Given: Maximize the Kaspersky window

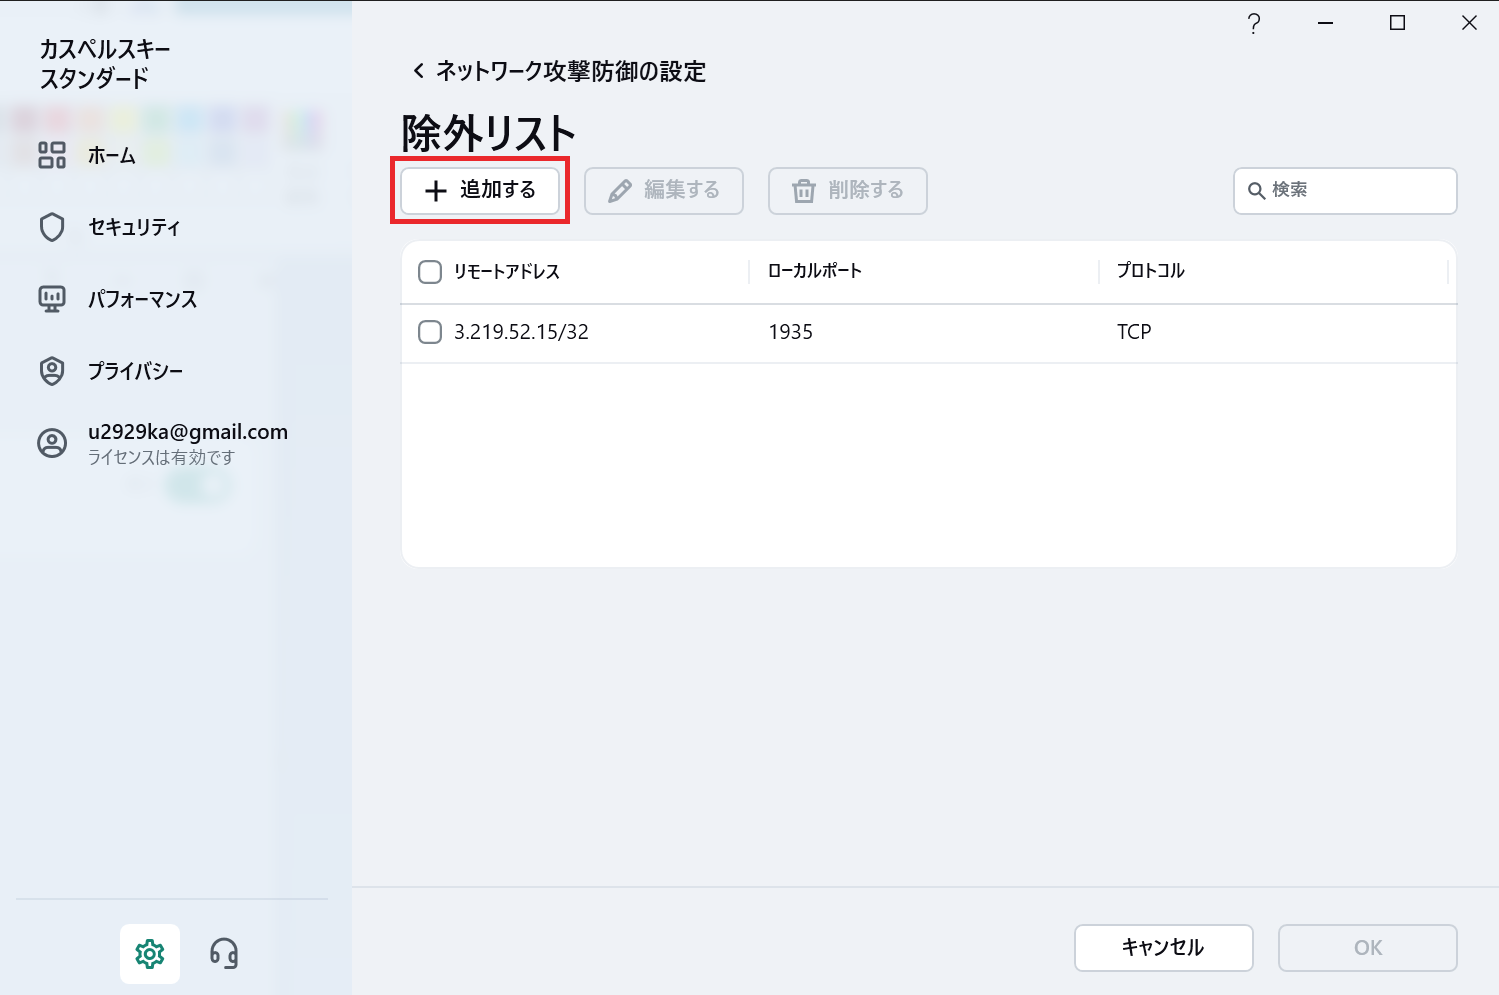Looking at the screenshot, I should 1398,23.
